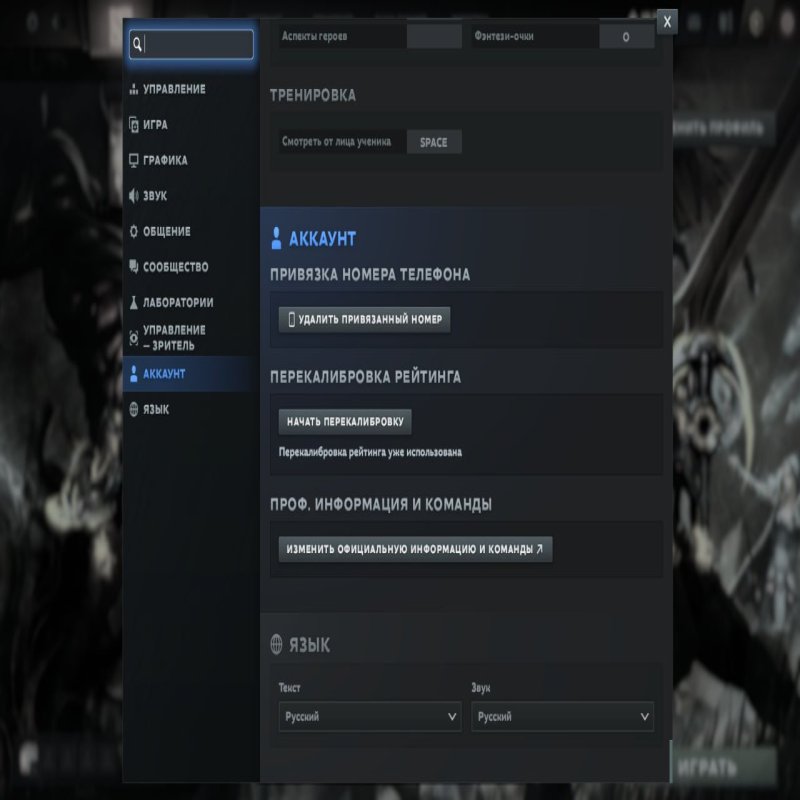Viewport: 800px width, 800px height.
Task: Click the Язык globe icon in sidebar
Action: point(134,409)
